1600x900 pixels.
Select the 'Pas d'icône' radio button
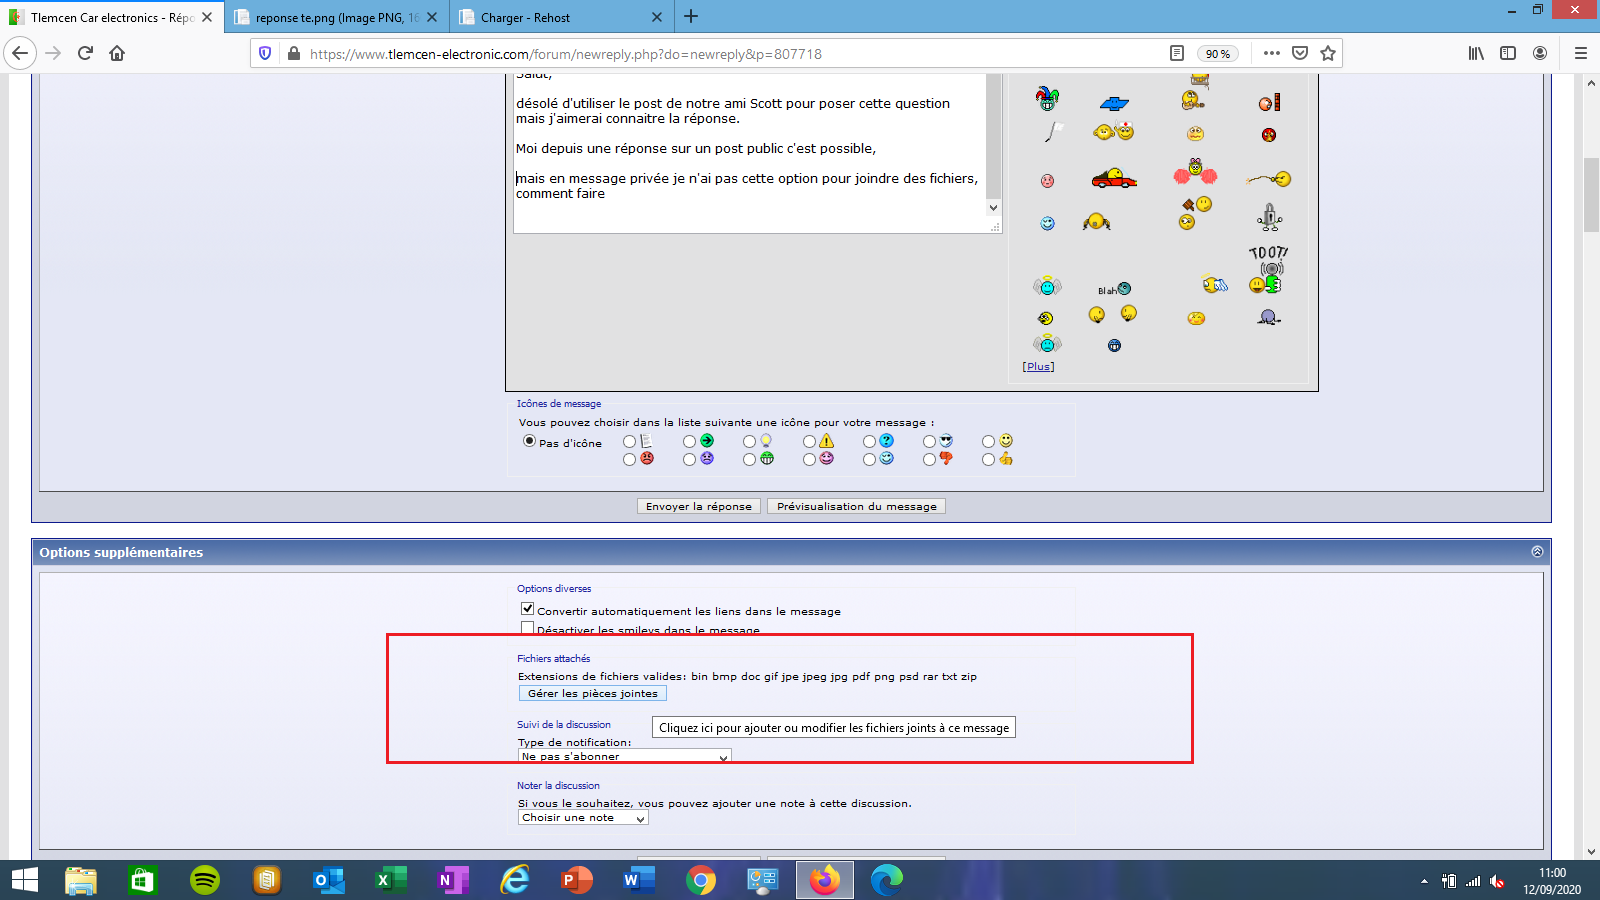[x=529, y=441]
